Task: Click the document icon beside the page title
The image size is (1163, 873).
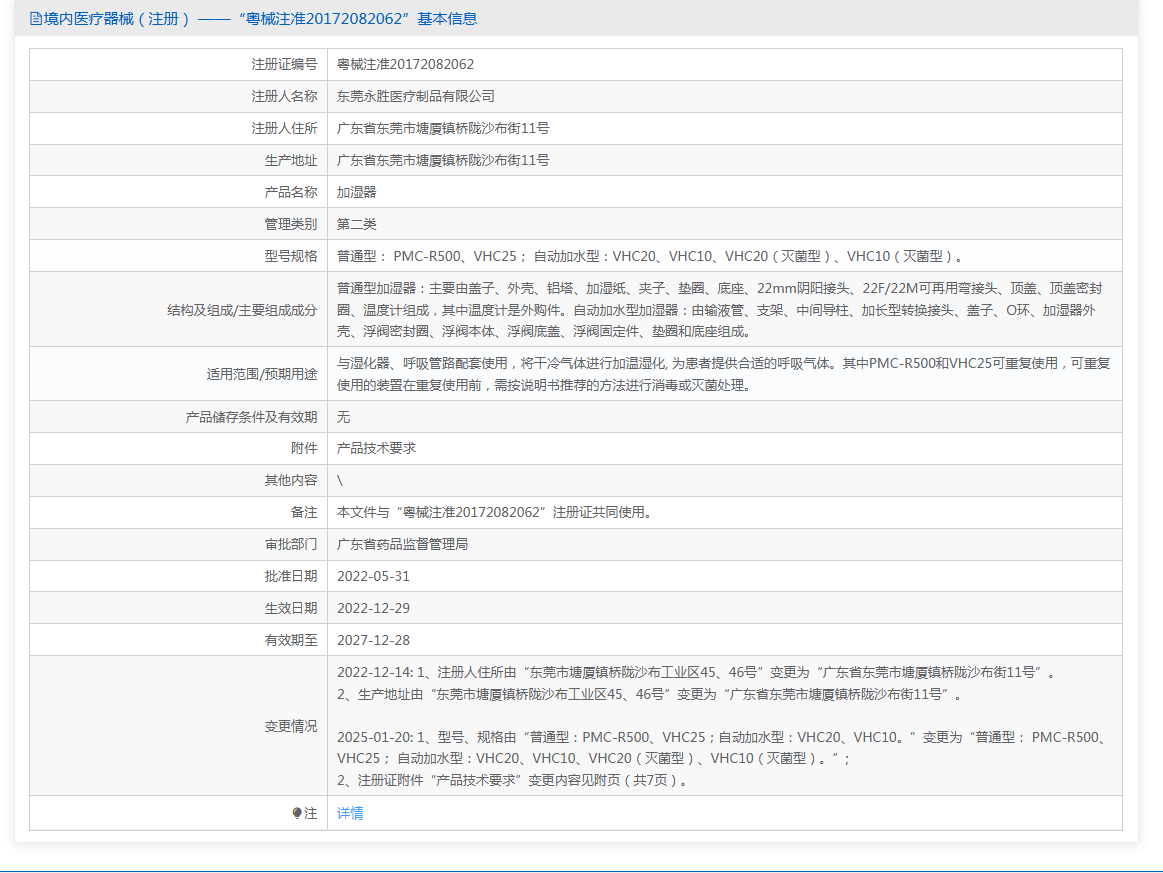Action: click(x=35, y=18)
